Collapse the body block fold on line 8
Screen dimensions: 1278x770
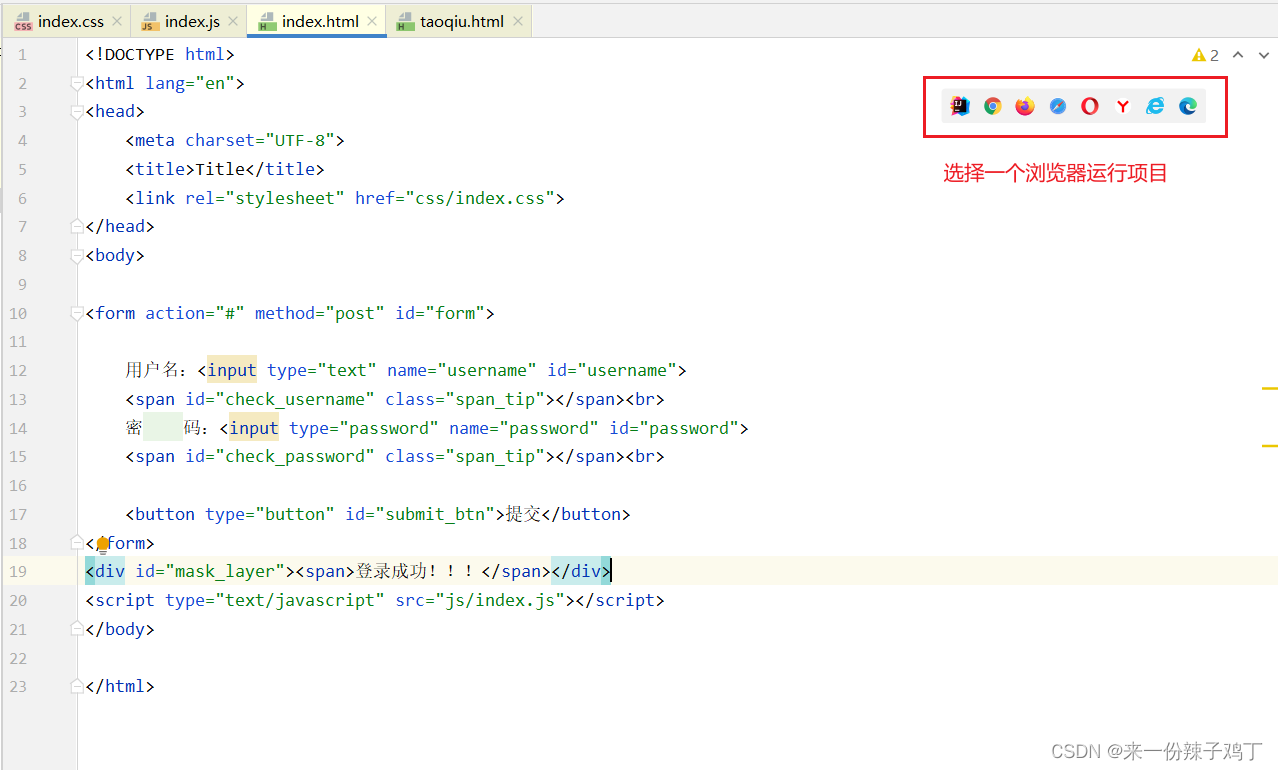[x=77, y=256]
